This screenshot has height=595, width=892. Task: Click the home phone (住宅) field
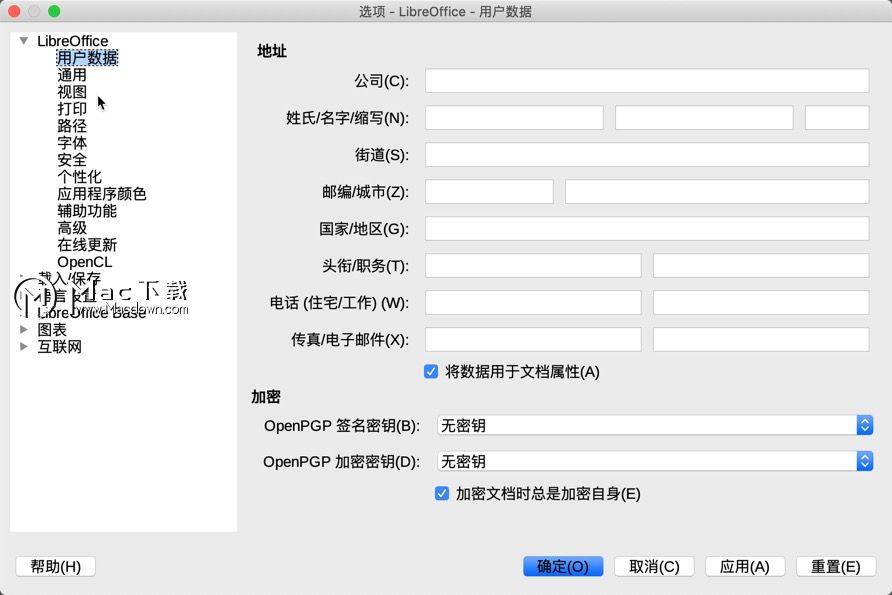click(x=533, y=303)
